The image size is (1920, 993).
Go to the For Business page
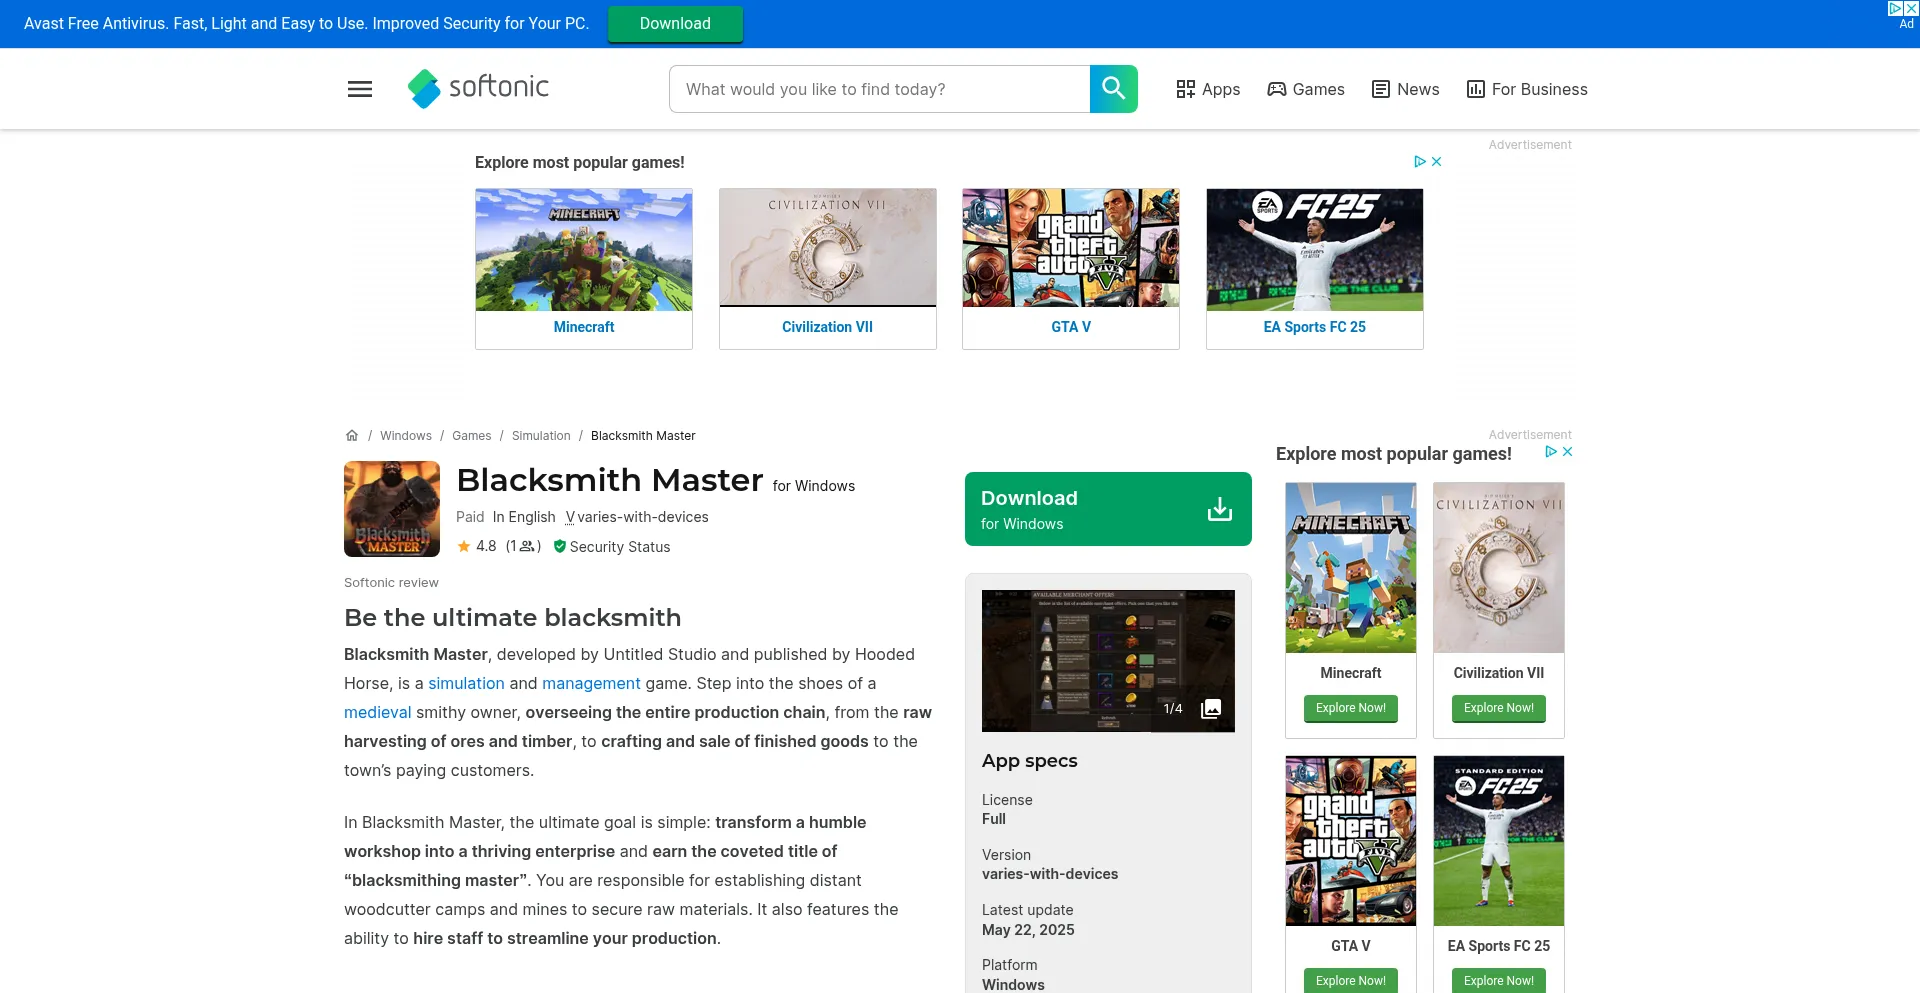click(1527, 89)
